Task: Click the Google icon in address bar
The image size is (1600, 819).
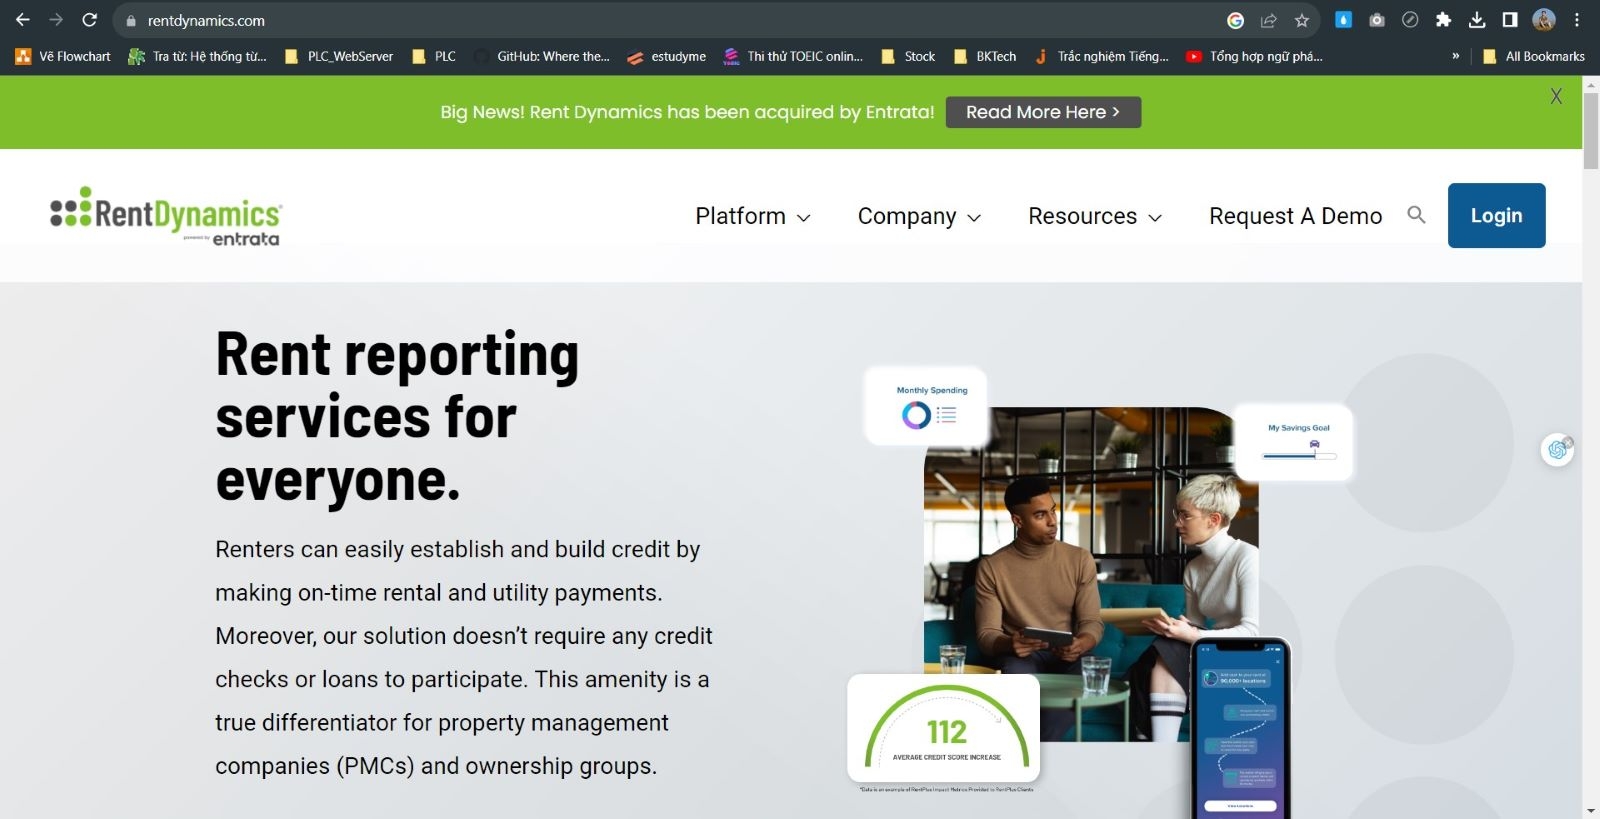Action: 1236,20
